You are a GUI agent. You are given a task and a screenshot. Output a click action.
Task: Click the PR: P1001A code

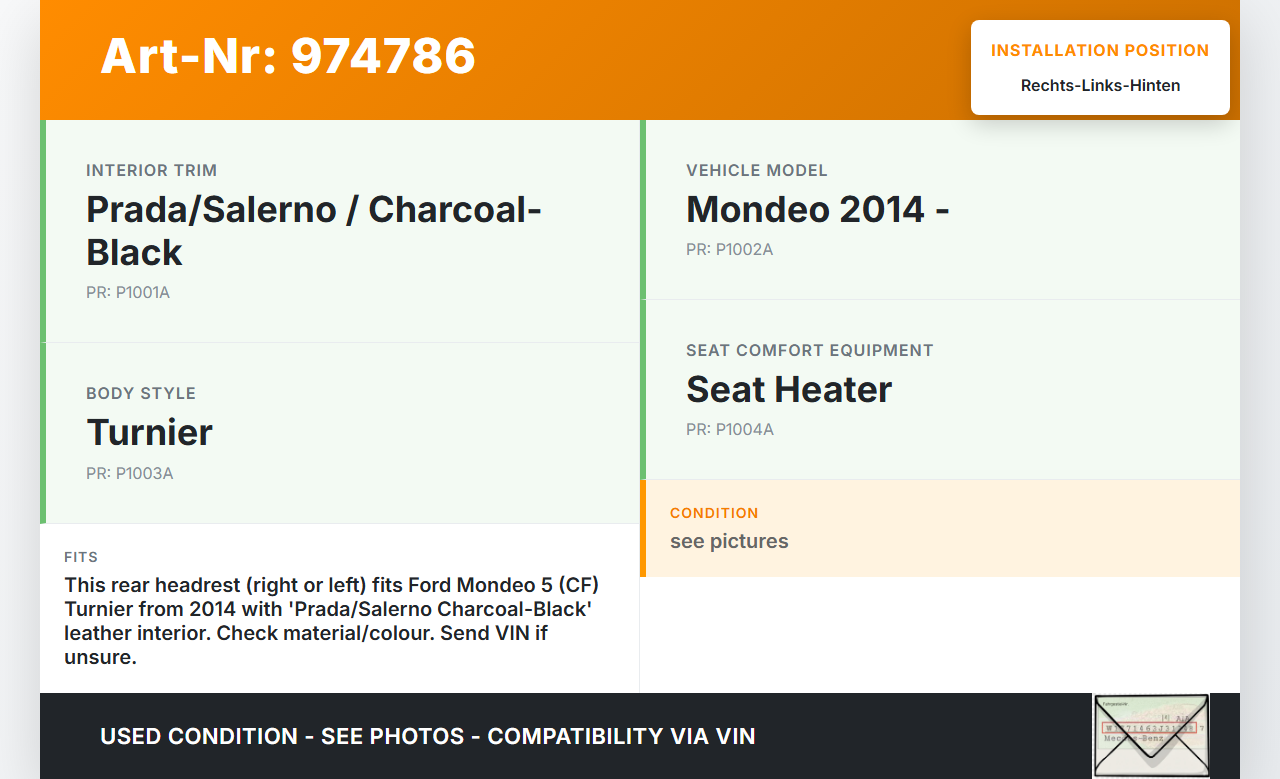[x=128, y=293]
